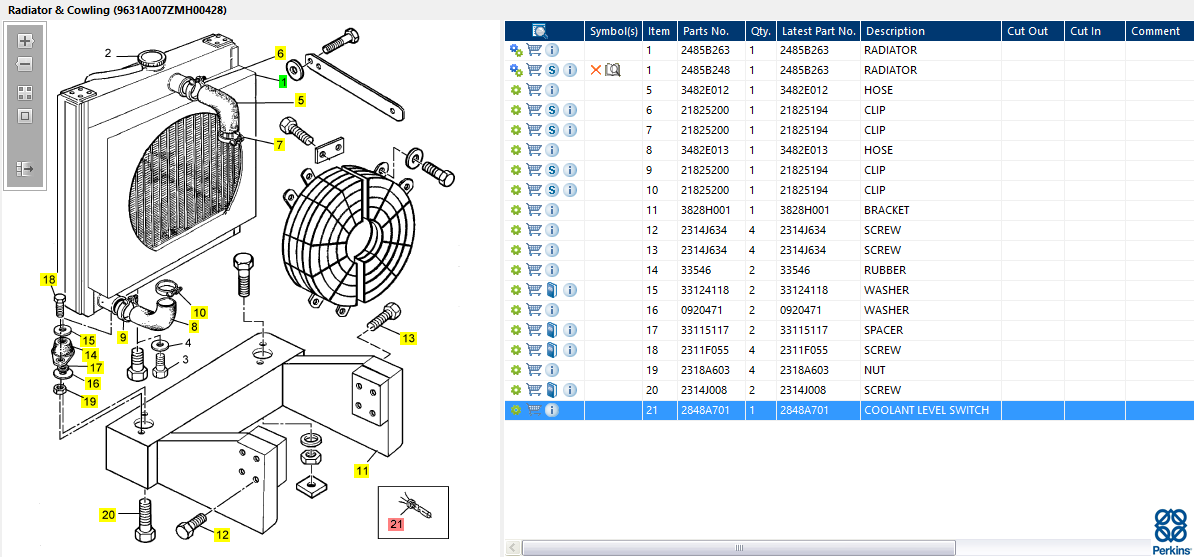Select callout 11 on the diagram
The image size is (1194, 557).
(x=364, y=469)
